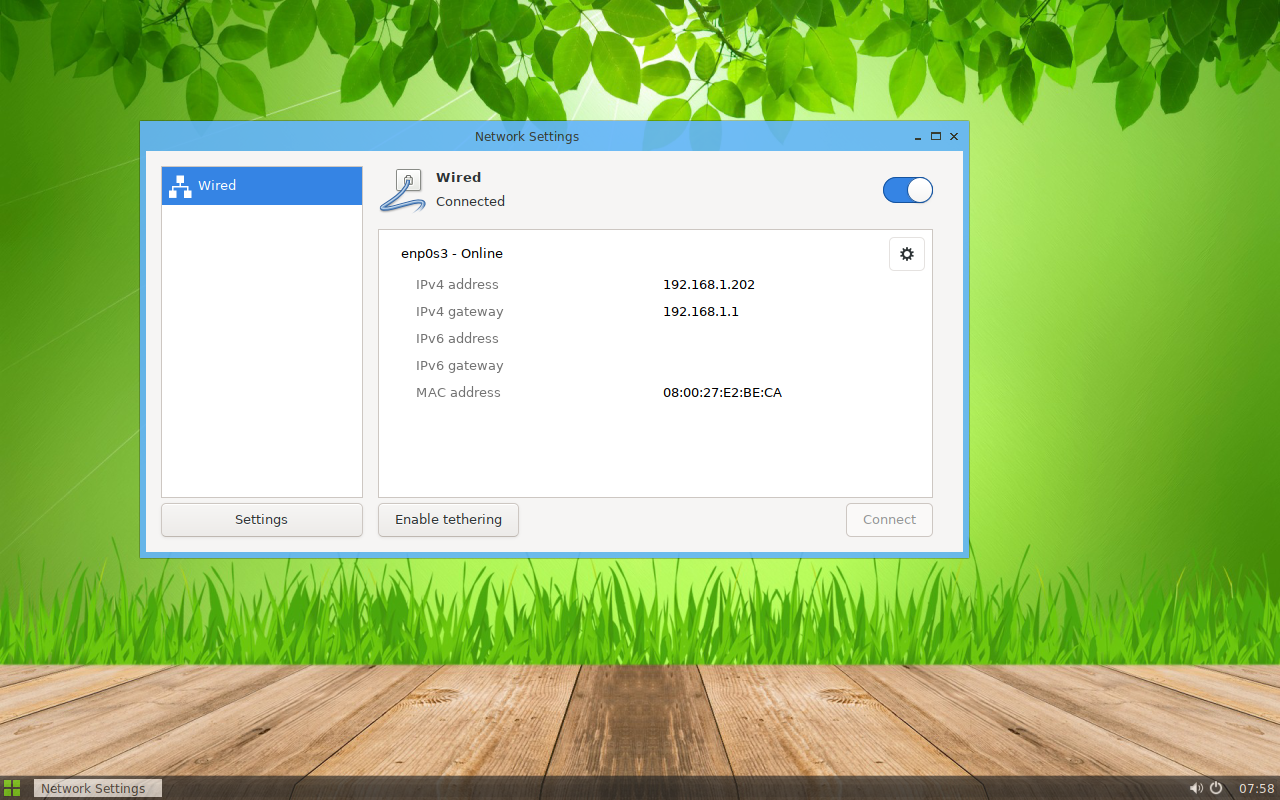
Task: Maximize the Network Settings window
Action: point(936,136)
